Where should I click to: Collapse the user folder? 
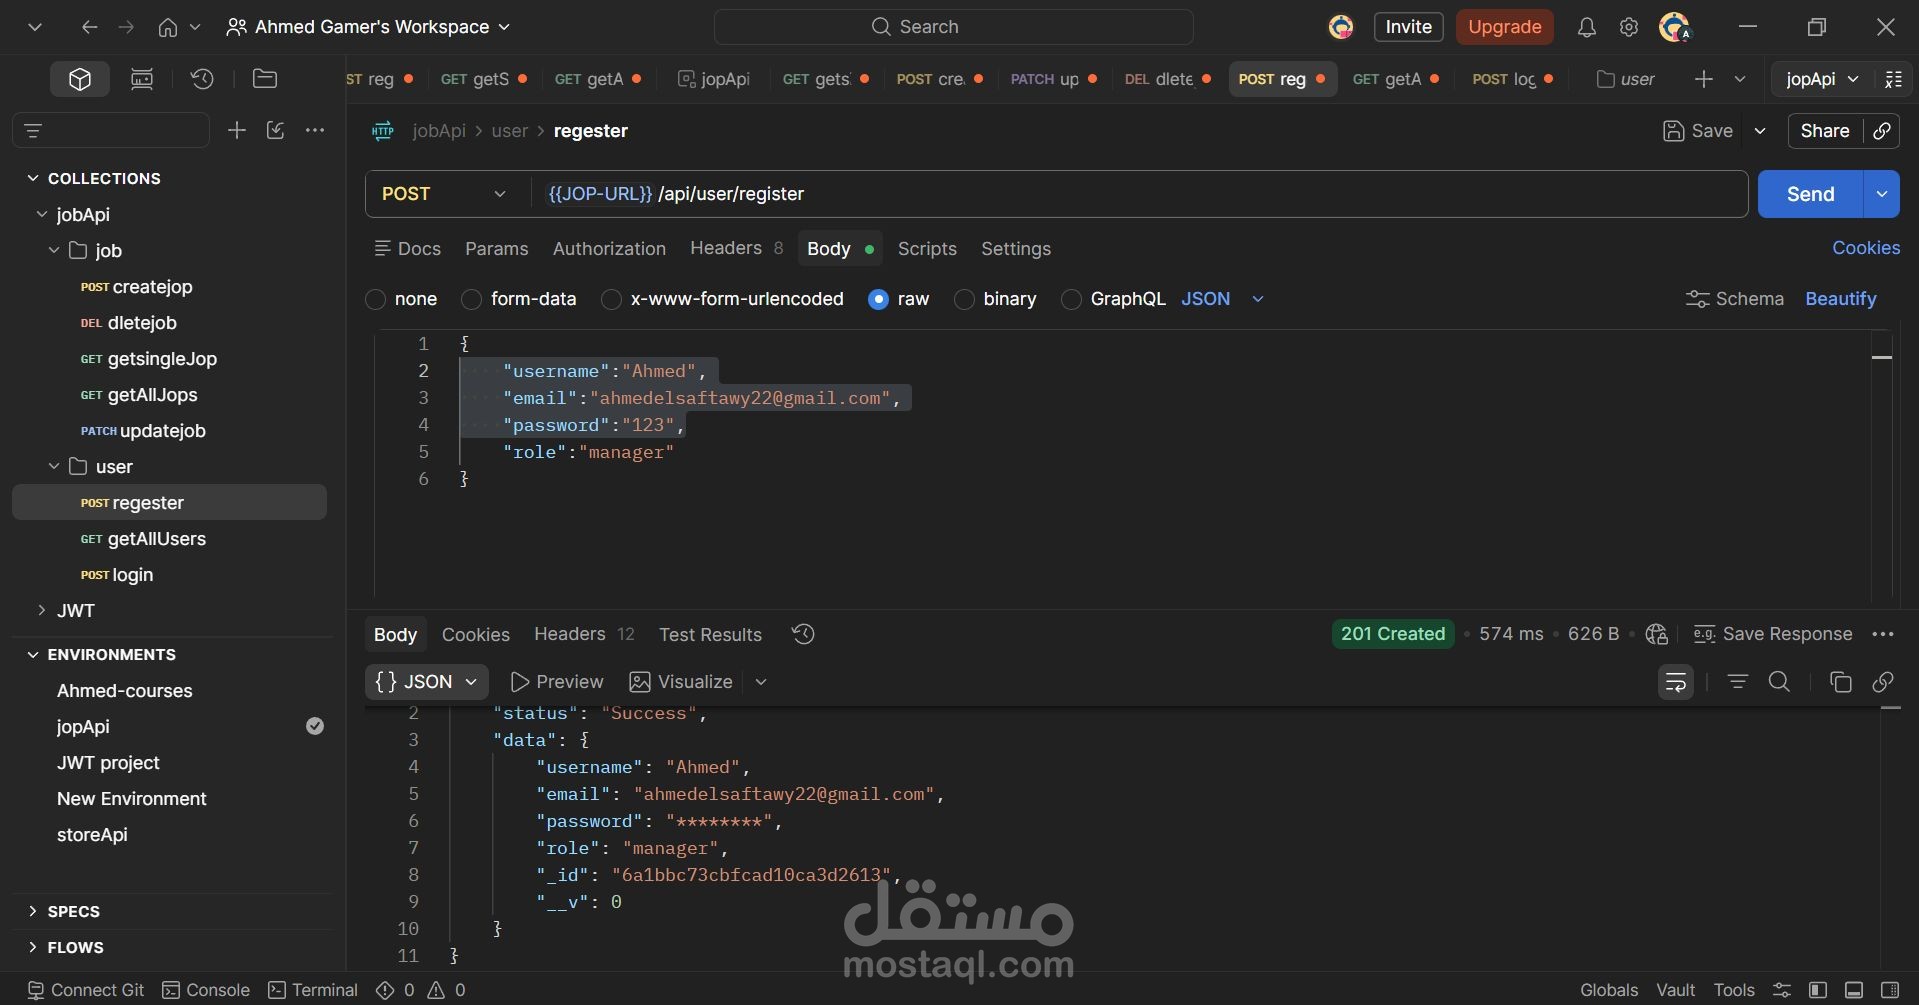pyautogui.click(x=54, y=466)
